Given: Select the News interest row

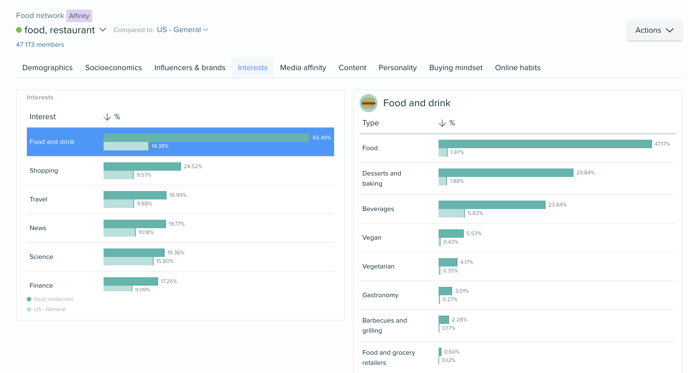Looking at the screenshot, I should coord(180,228).
